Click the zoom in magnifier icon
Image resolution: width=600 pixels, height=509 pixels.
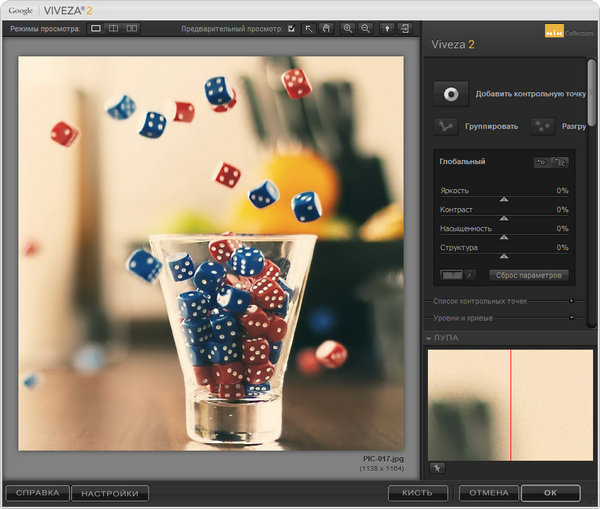pos(348,29)
